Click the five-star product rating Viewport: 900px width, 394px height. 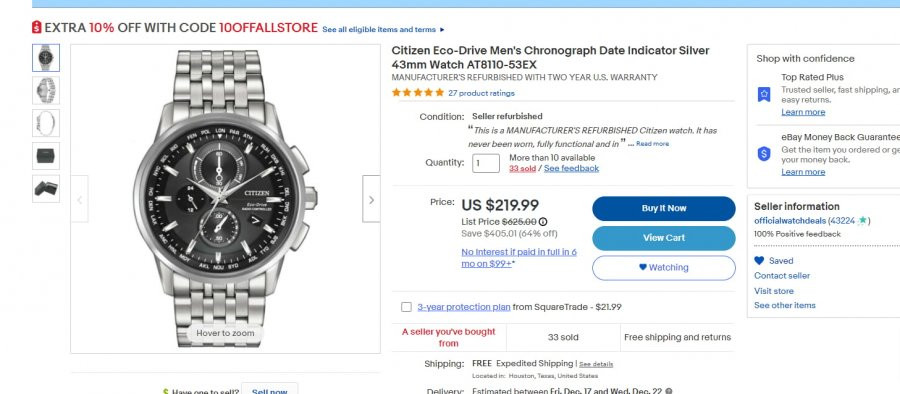[418, 92]
